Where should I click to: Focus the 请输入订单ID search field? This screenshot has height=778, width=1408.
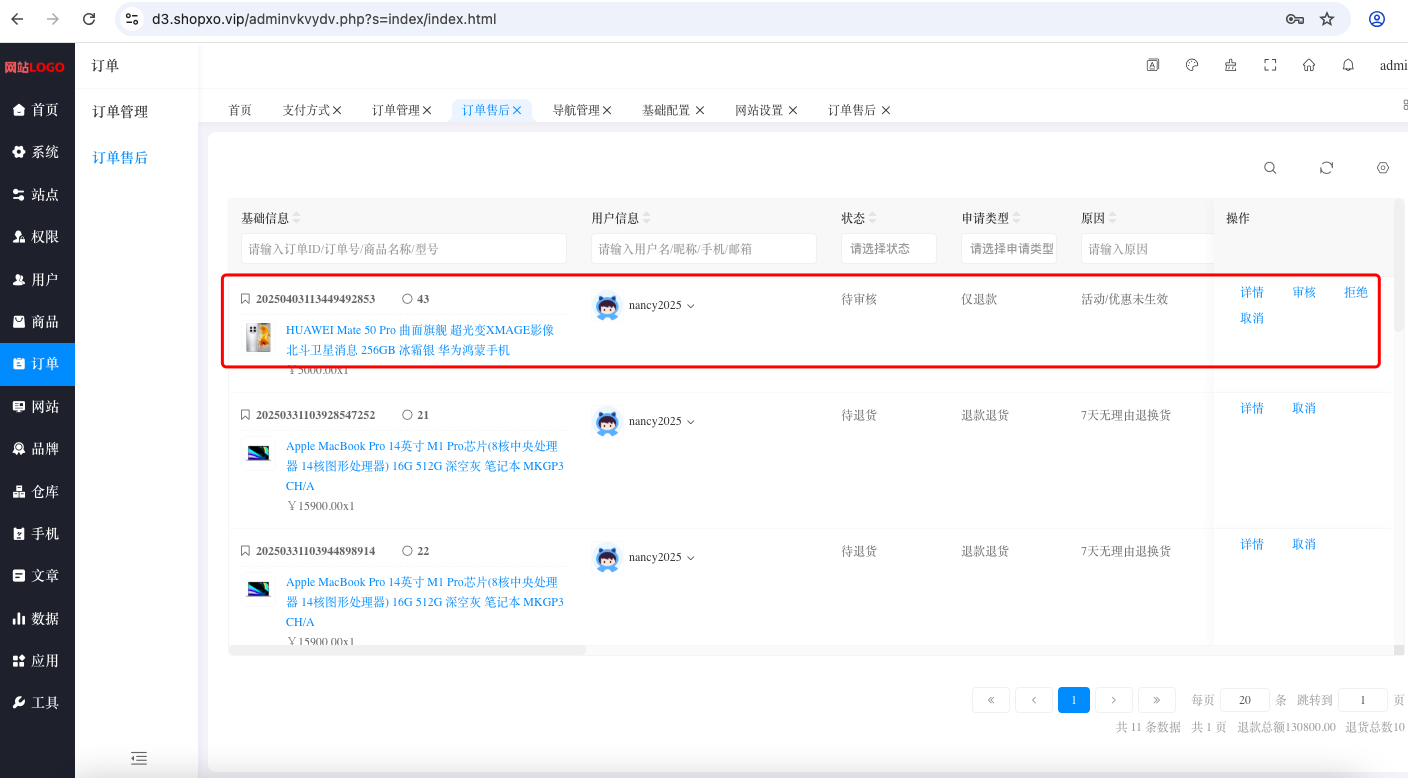pos(404,249)
